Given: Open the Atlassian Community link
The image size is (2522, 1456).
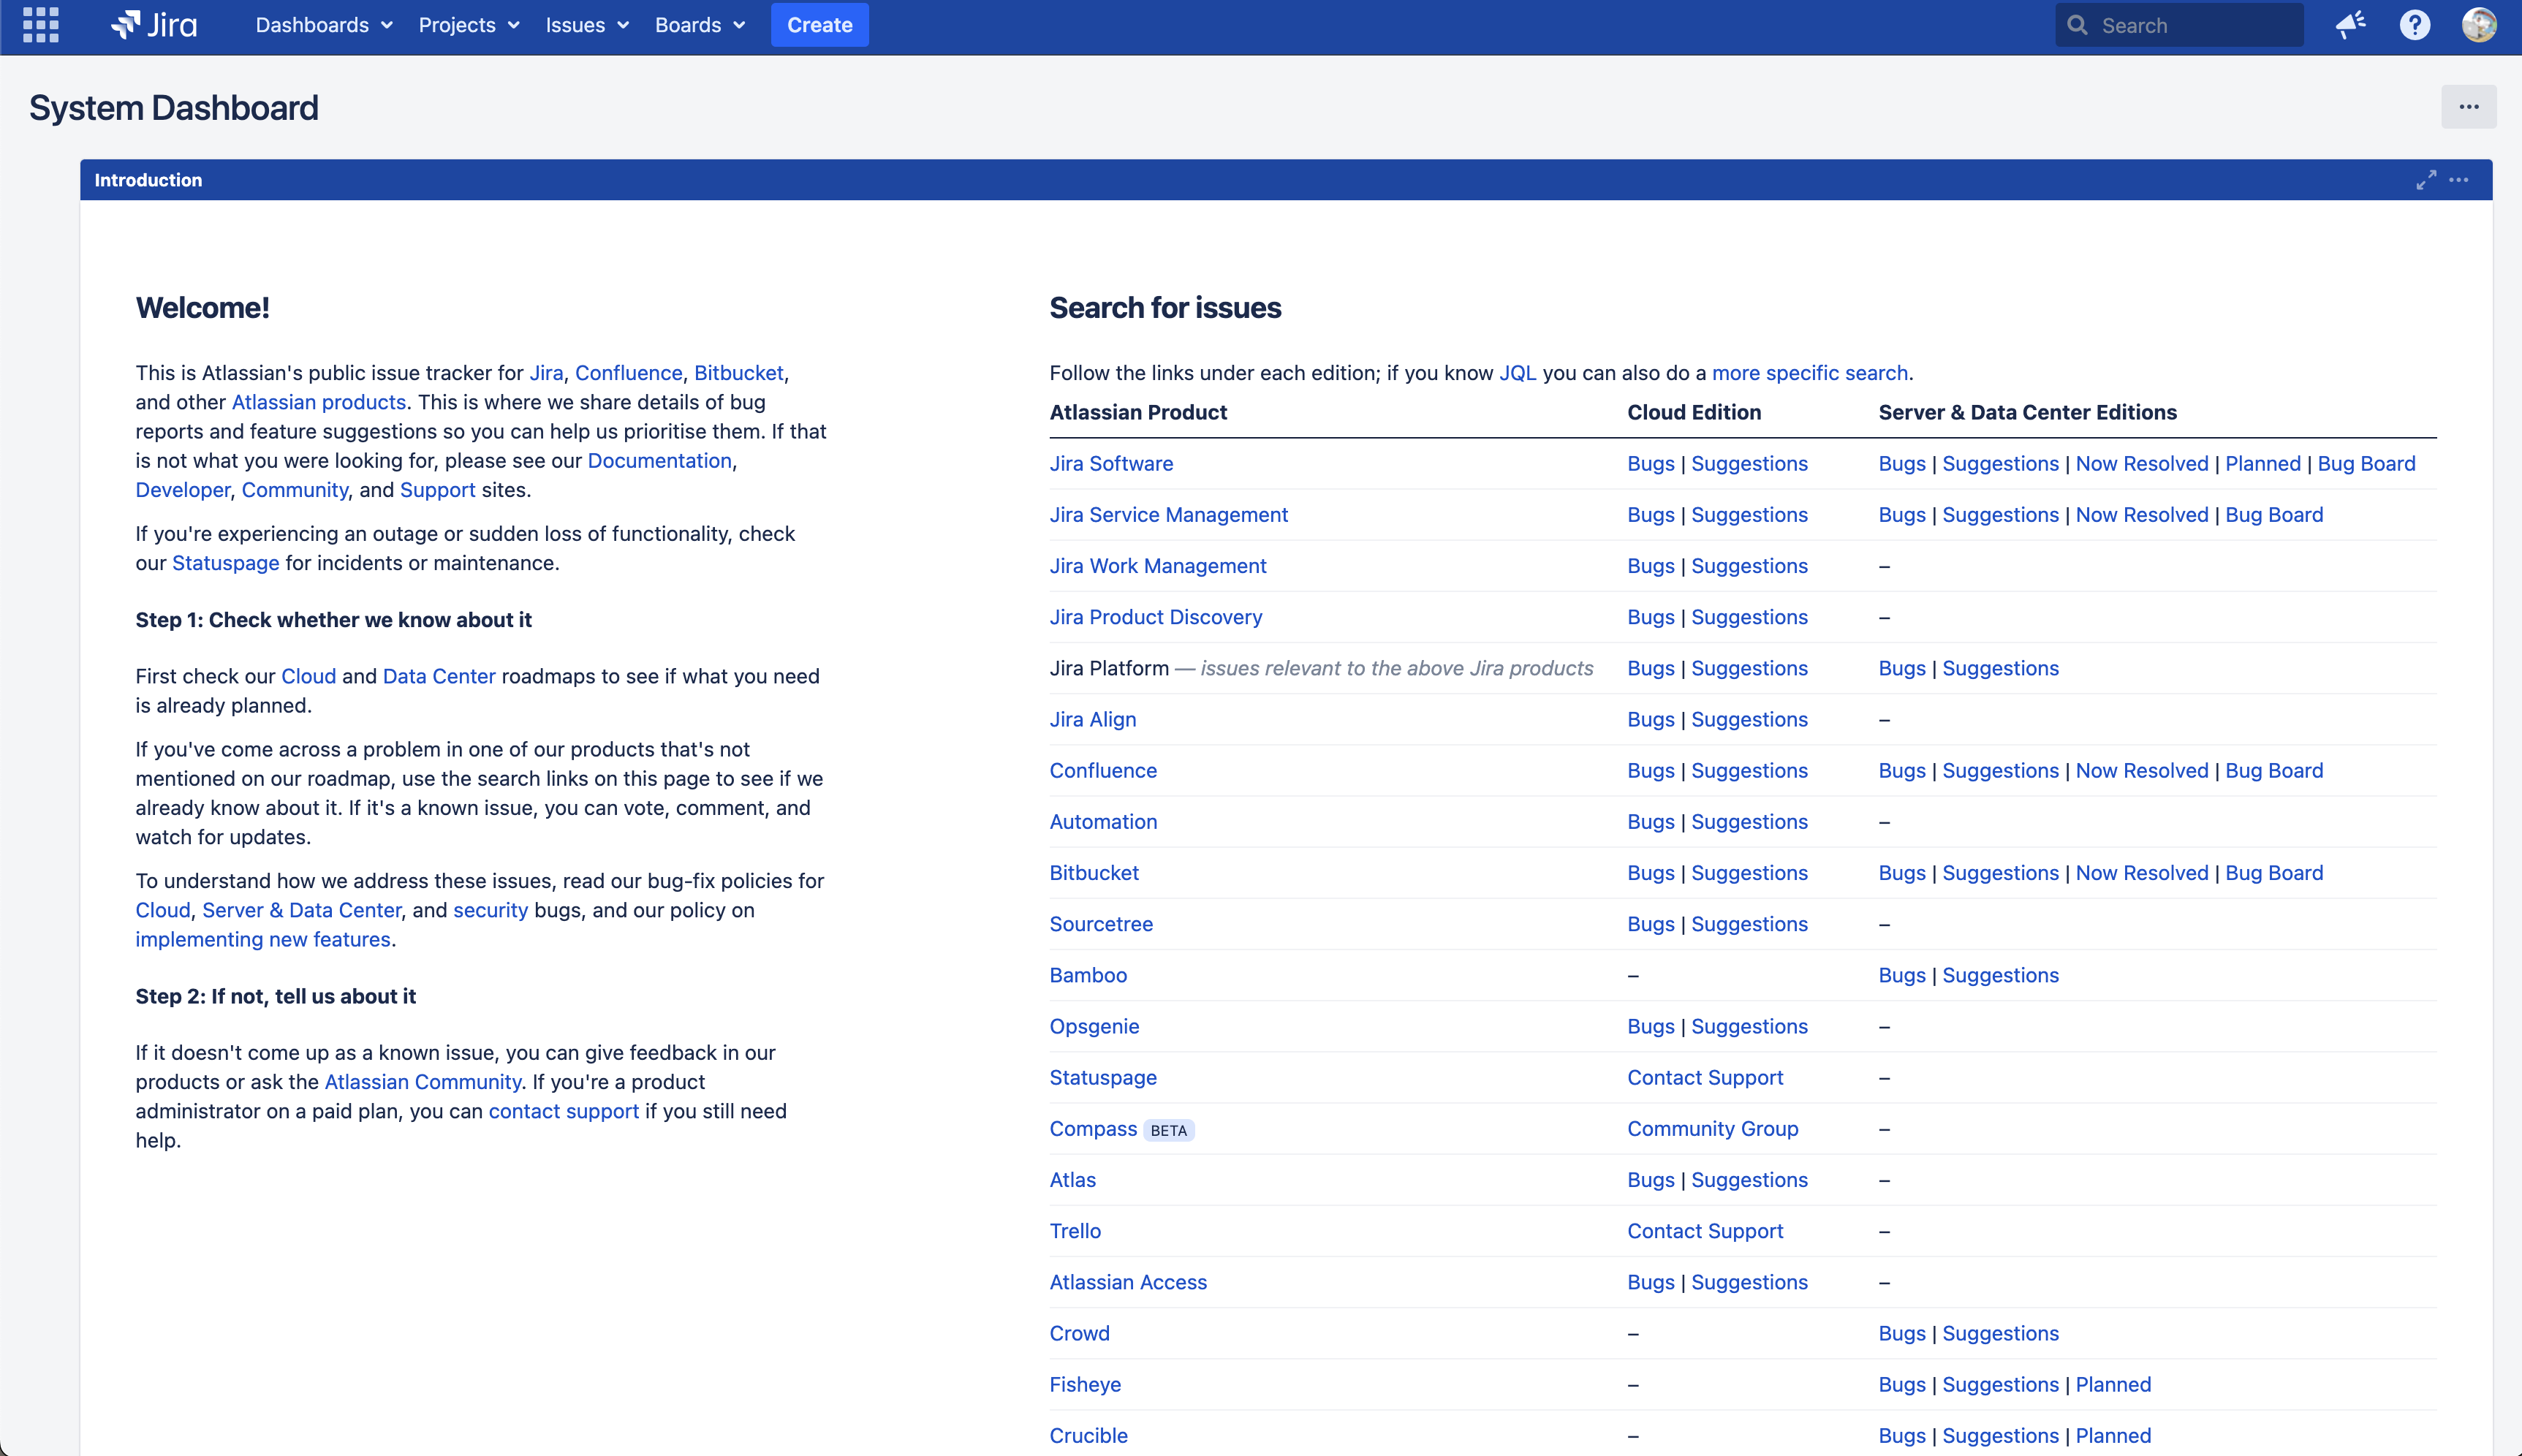Looking at the screenshot, I should coord(422,1082).
